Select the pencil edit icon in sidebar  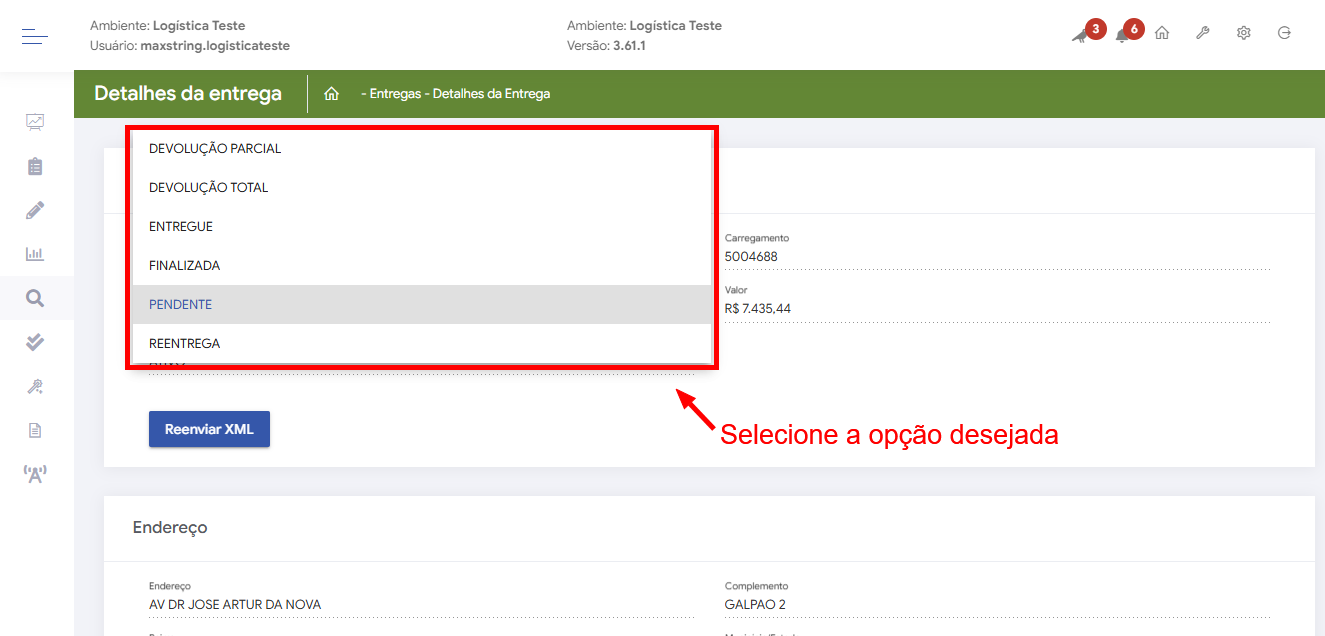[35, 210]
